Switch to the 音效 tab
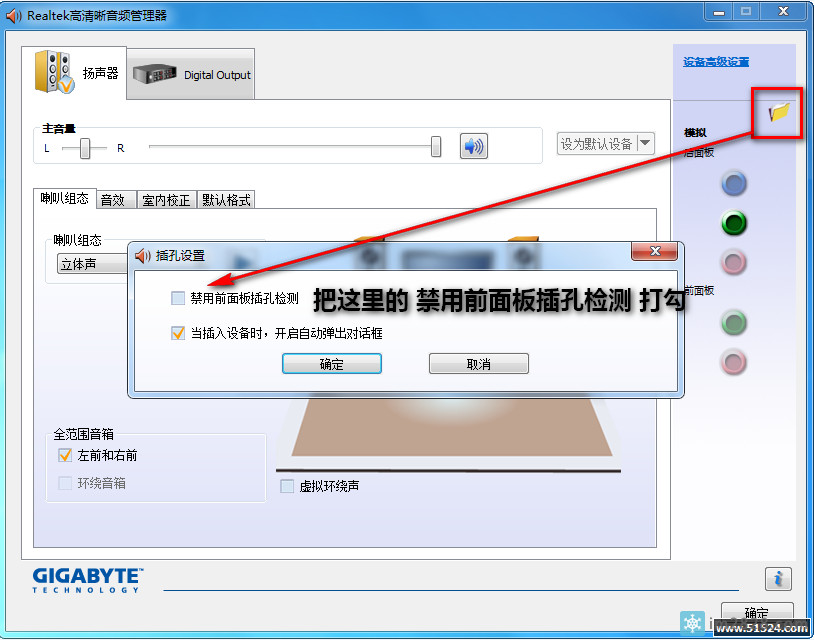Image resolution: width=815 pixels, height=641 pixels. click(x=115, y=199)
